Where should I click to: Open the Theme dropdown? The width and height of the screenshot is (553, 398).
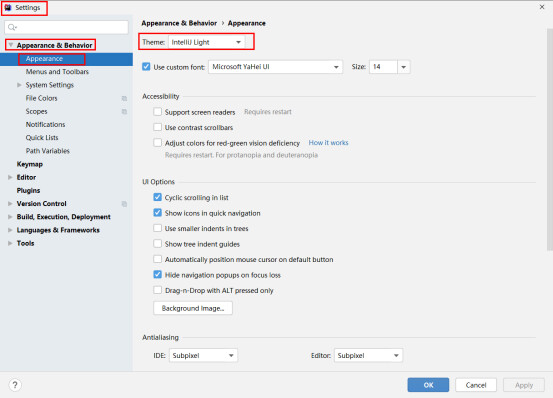[207, 42]
